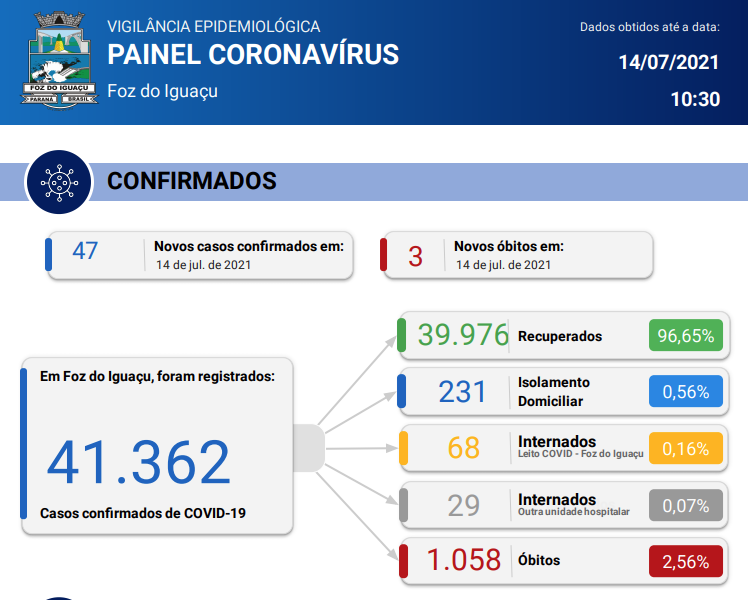748x600 pixels.
Task: Click the hospitalized count 68
Action: click(x=463, y=448)
